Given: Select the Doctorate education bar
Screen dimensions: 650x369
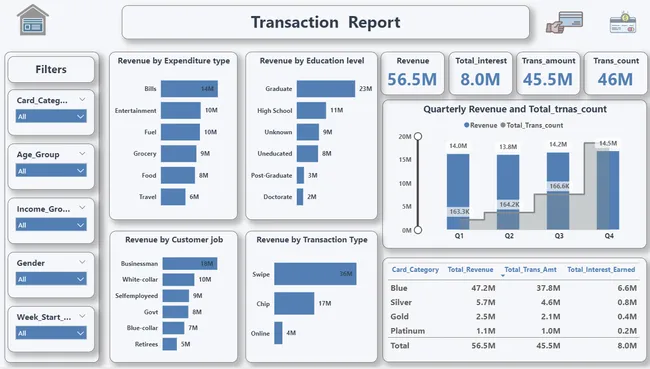Looking at the screenshot, I should click(x=300, y=197).
